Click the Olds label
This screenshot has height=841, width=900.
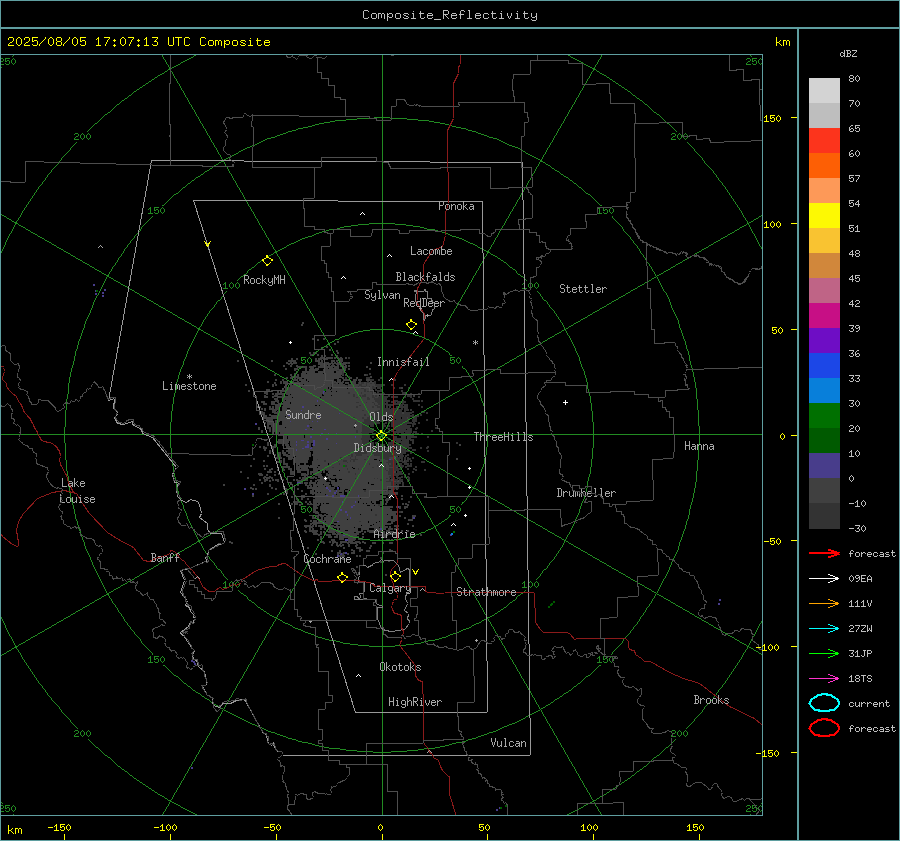pyautogui.click(x=381, y=417)
